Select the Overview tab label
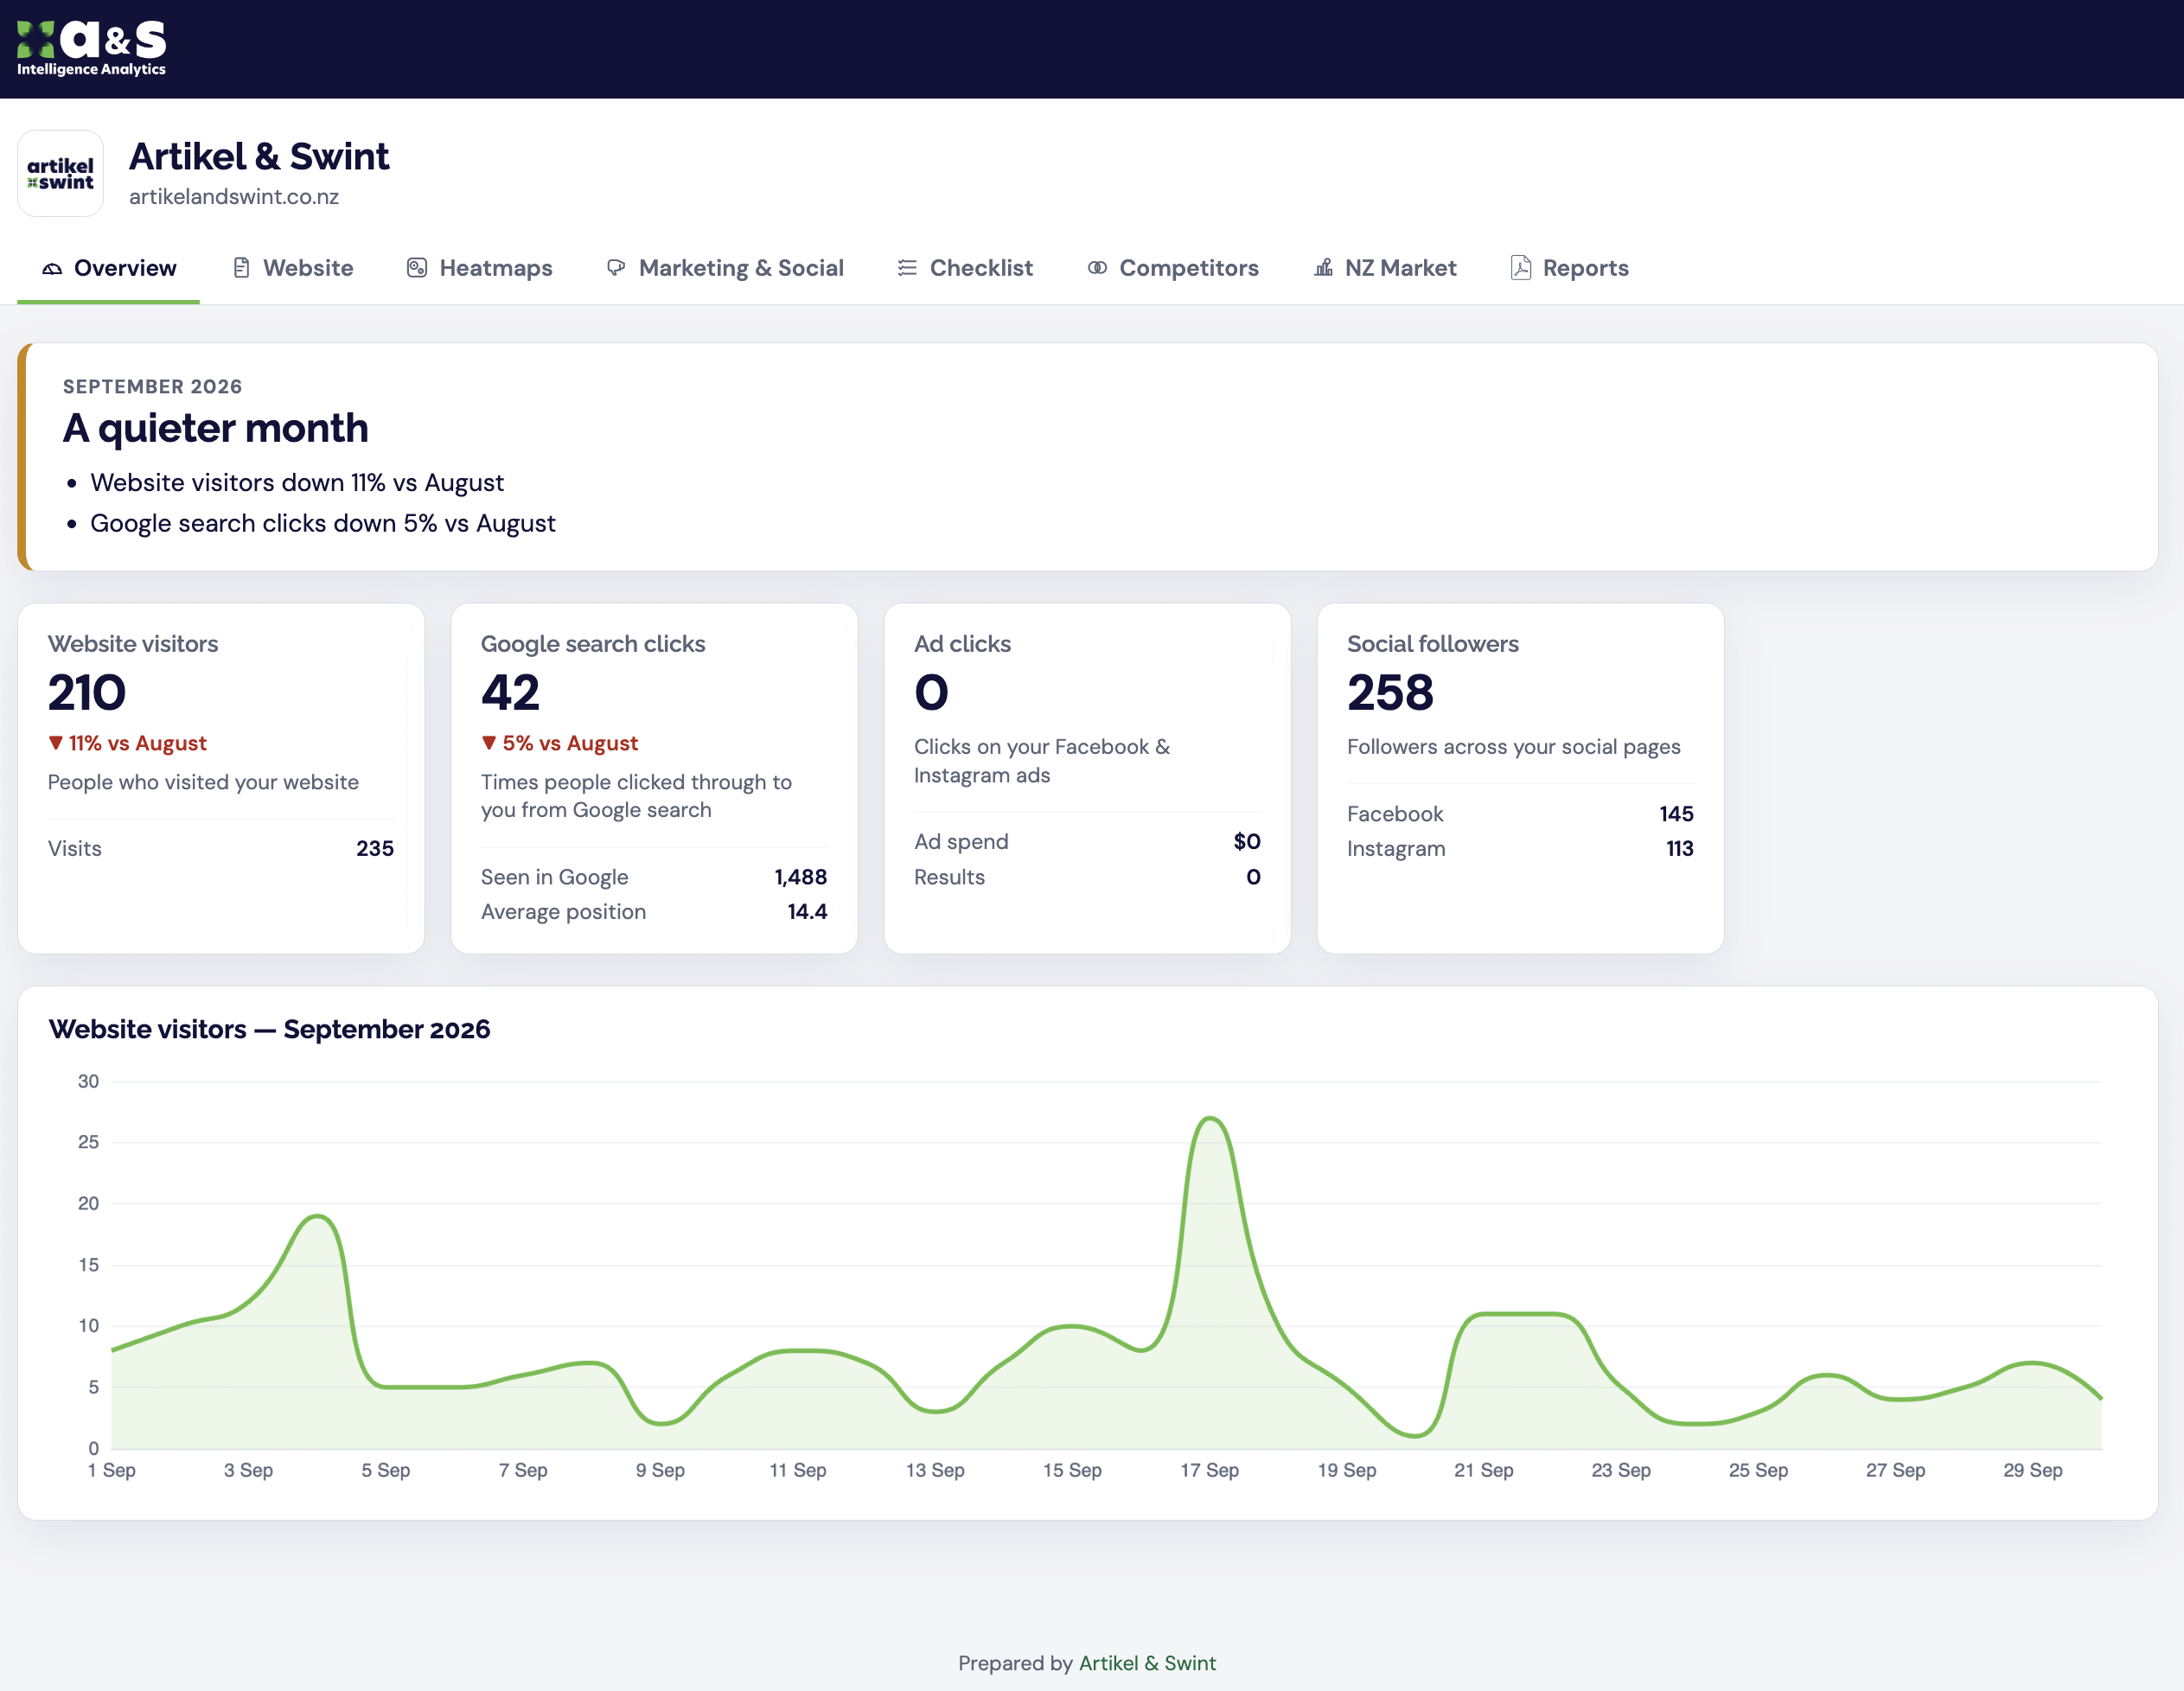Image resolution: width=2184 pixels, height=1691 pixels. coord(125,268)
